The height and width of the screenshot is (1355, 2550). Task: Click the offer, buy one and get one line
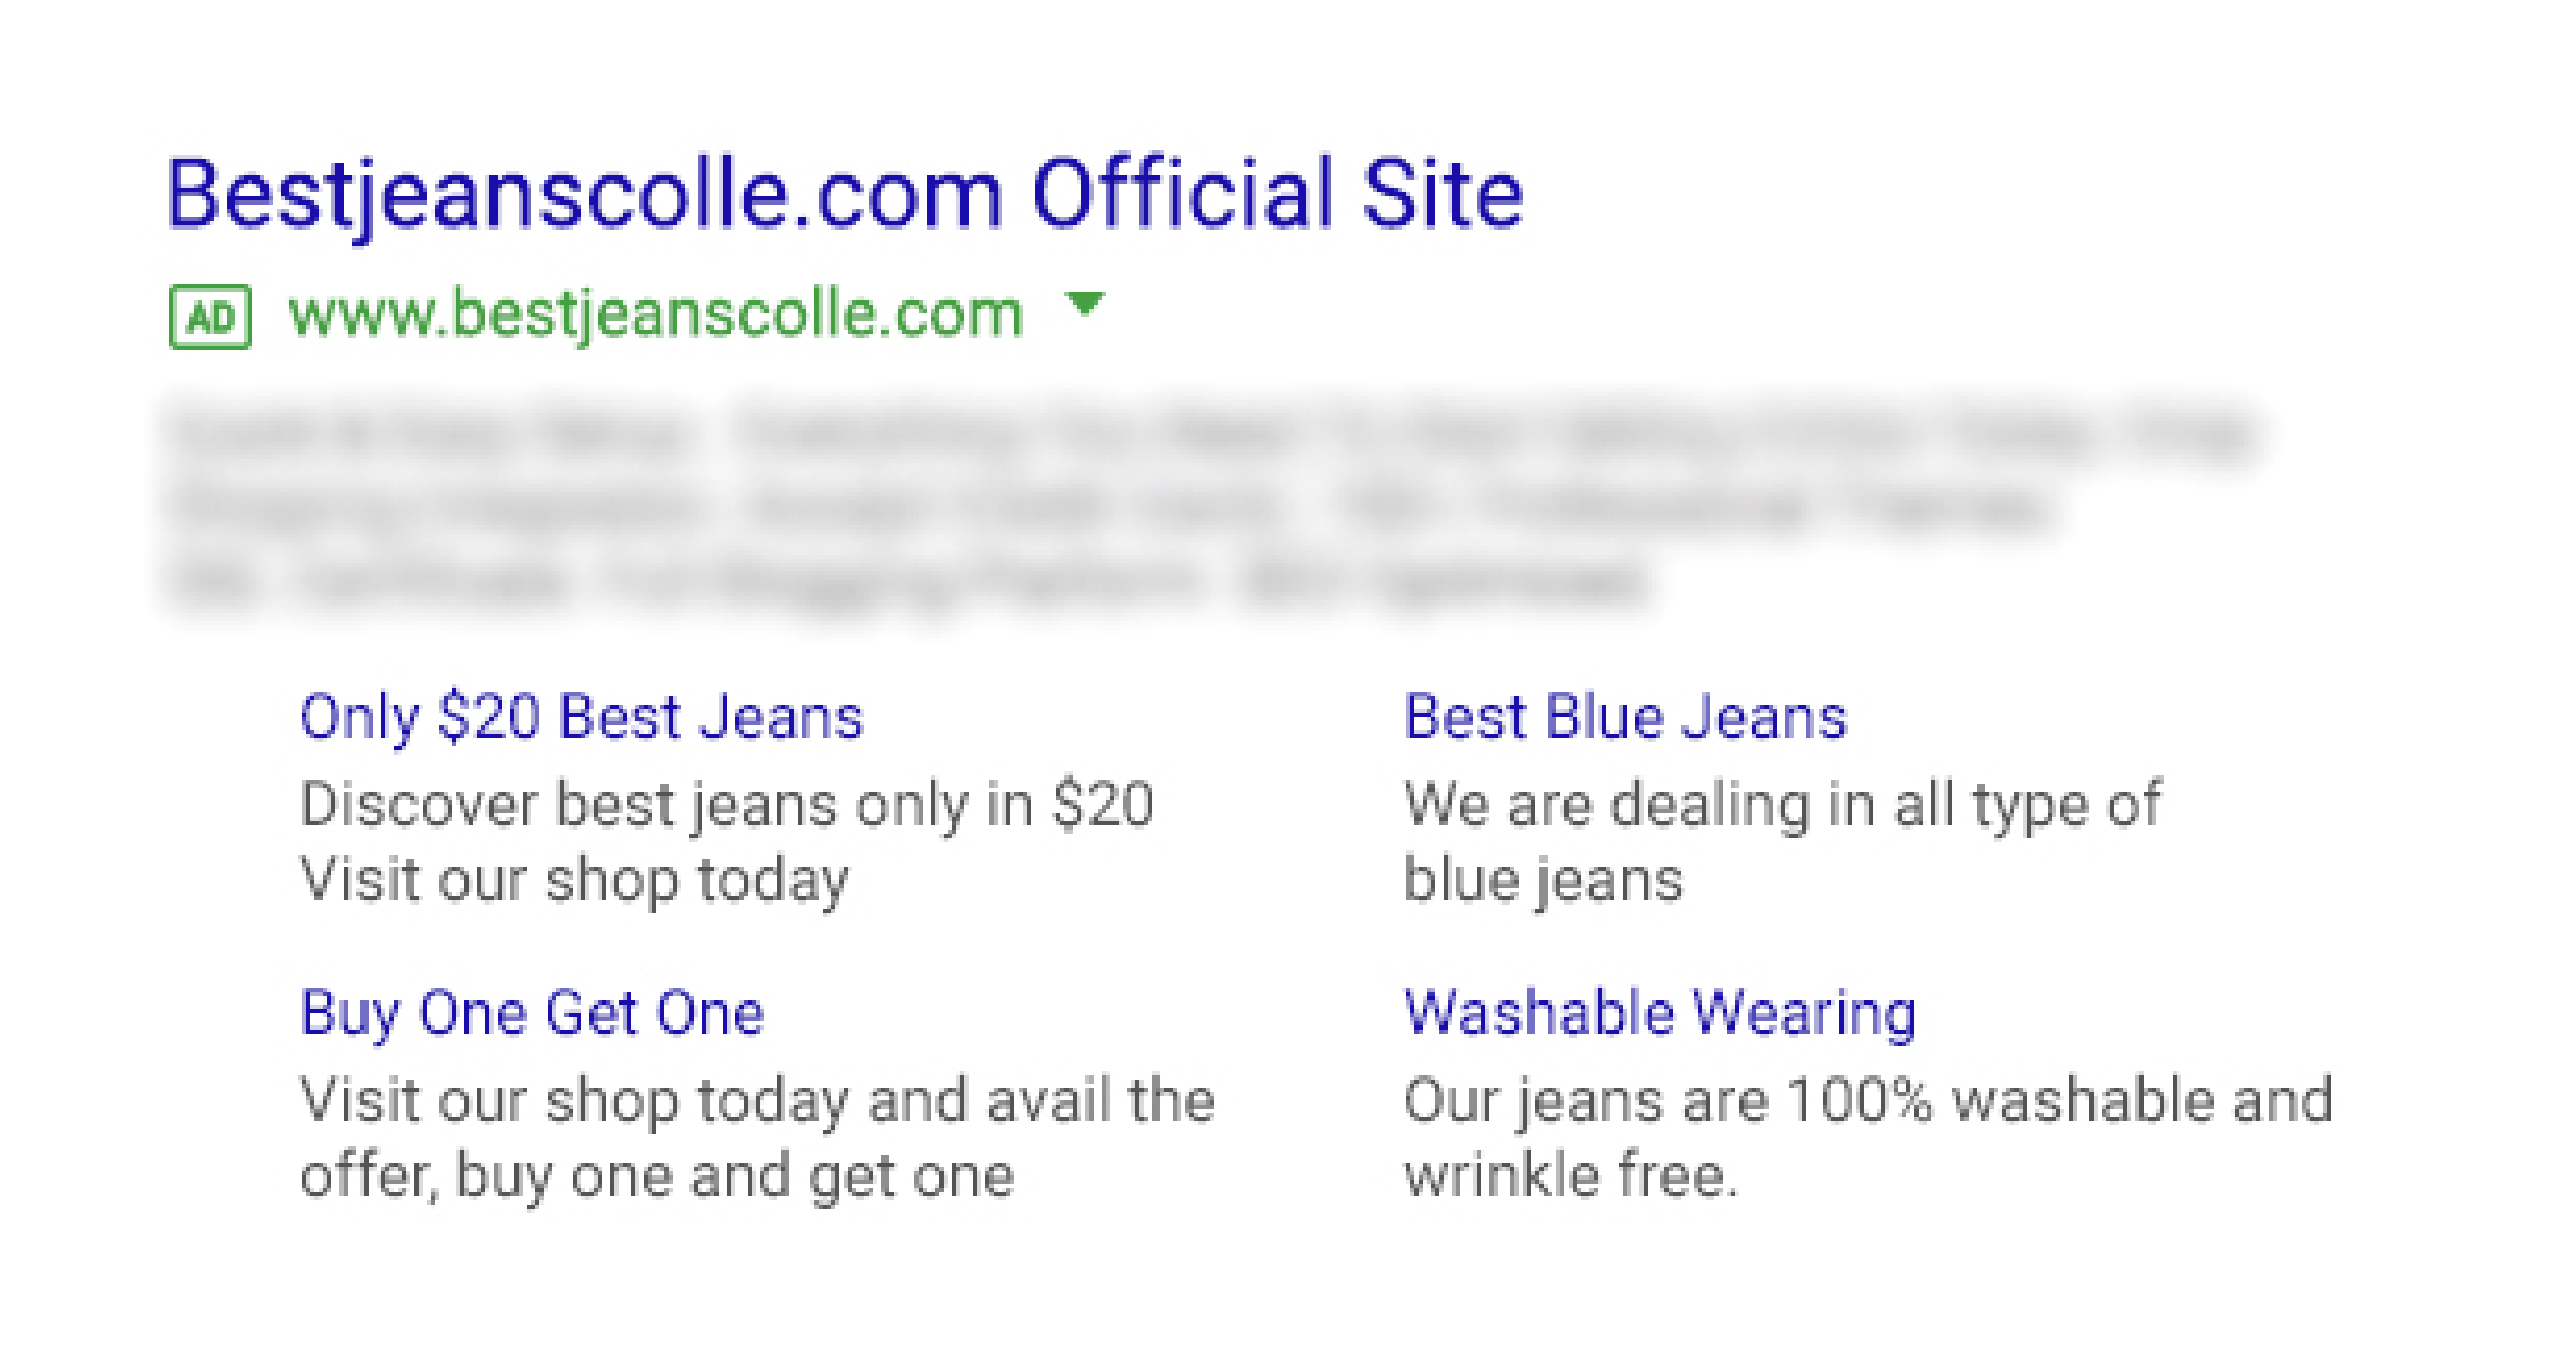click(x=658, y=1178)
